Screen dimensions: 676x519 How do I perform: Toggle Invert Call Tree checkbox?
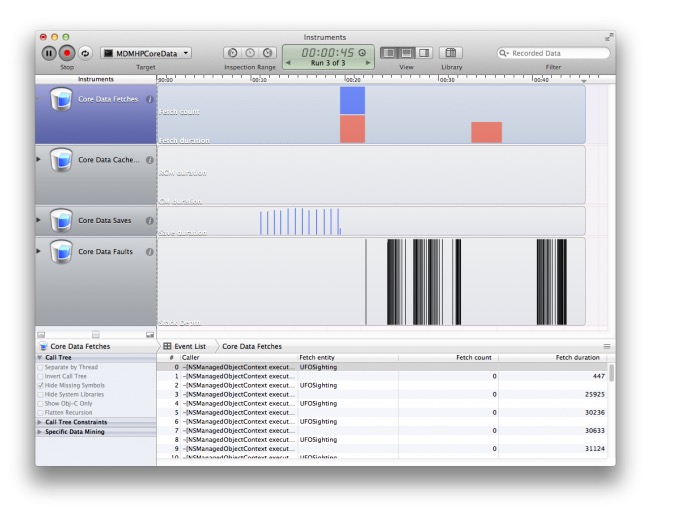click(x=41, y=376)
